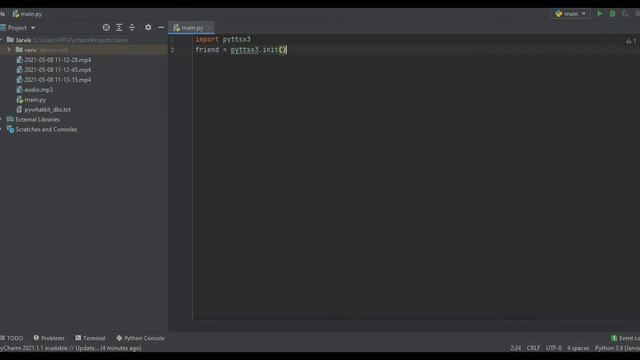Change the UTF-8 file encoding
This screenshot has height=360, width=640.
pos(553,348)
